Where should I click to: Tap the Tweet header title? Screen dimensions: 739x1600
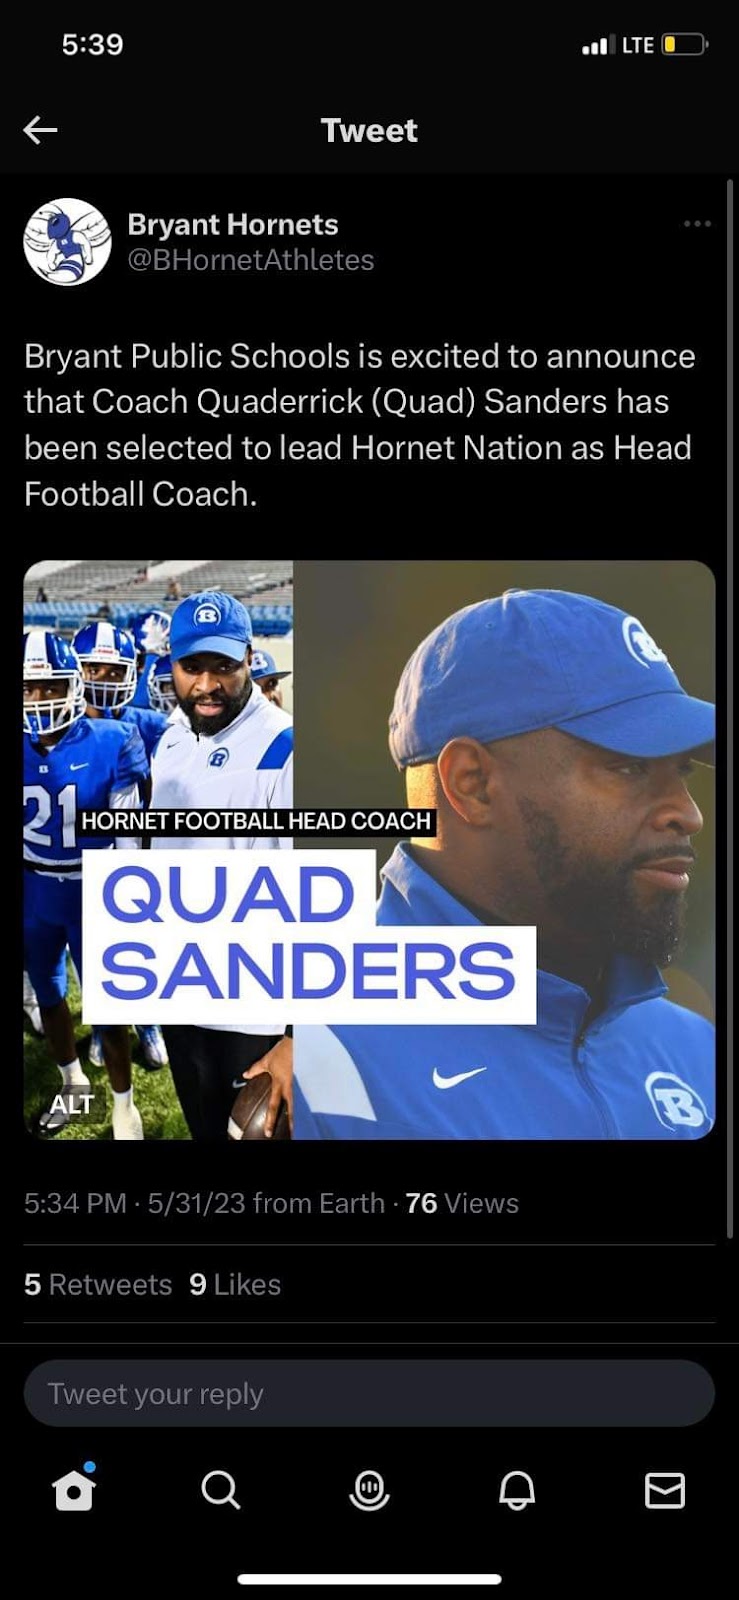(369, 130)
